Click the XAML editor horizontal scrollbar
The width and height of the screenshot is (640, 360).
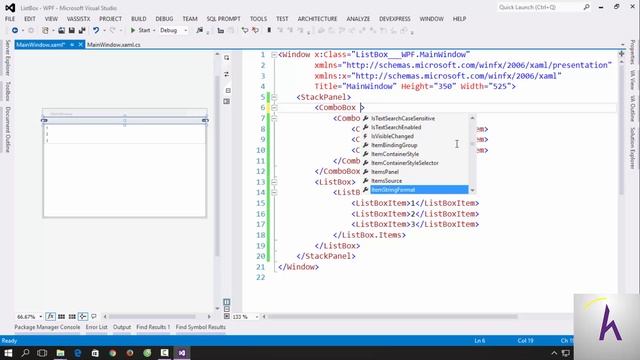393,316
